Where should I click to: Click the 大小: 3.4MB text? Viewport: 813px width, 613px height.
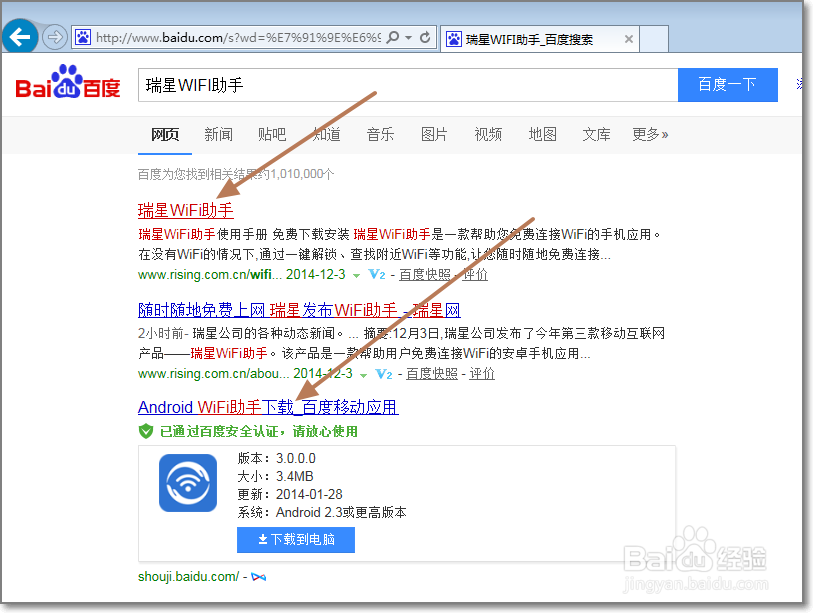(275, 476)
